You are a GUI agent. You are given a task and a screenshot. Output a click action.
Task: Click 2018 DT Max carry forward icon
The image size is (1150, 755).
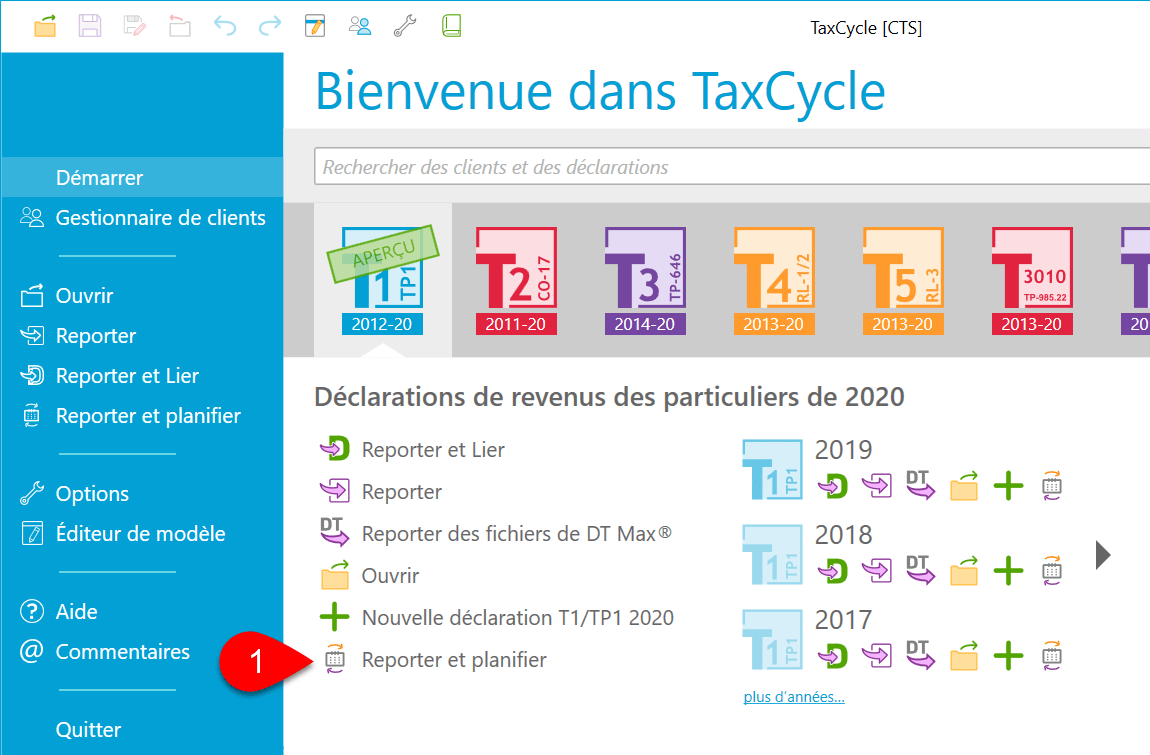(x=920, y=570)
